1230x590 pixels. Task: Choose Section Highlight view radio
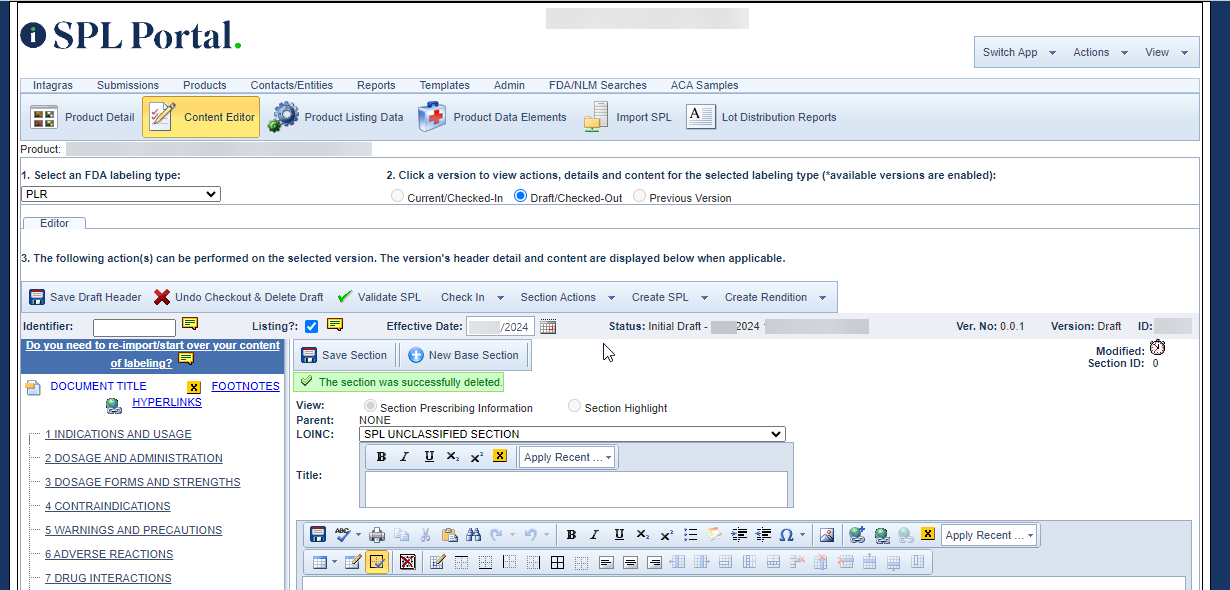coord(574,406)
